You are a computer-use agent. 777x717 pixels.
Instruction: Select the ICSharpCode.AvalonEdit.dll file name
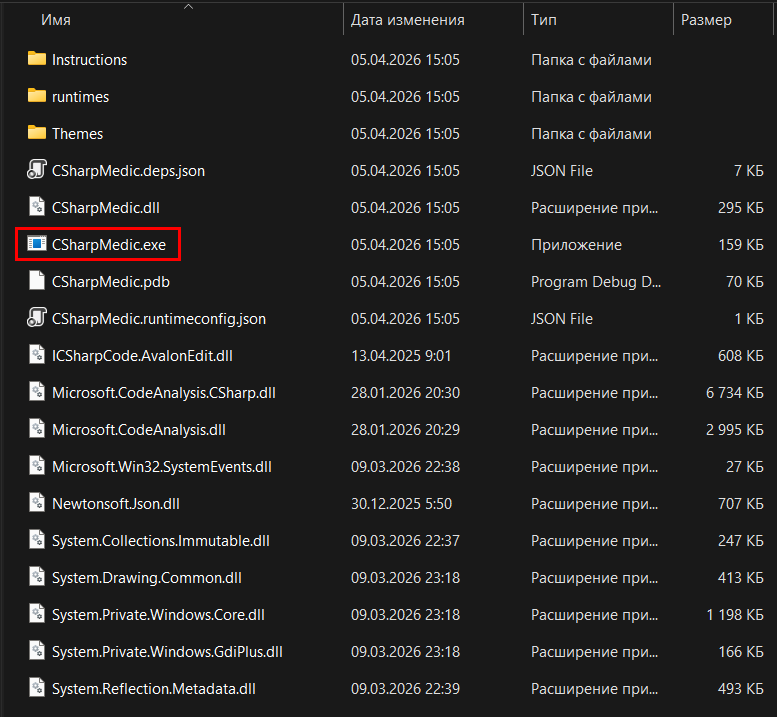click(x=142, y=355)
